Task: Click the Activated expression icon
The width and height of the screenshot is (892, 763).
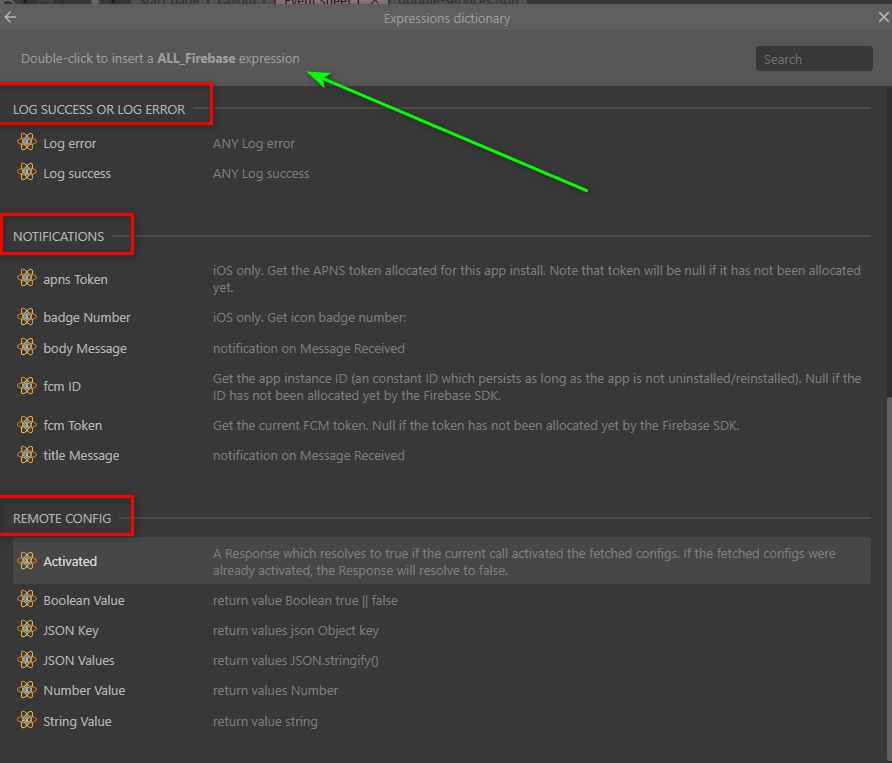Action: point(27,561)
